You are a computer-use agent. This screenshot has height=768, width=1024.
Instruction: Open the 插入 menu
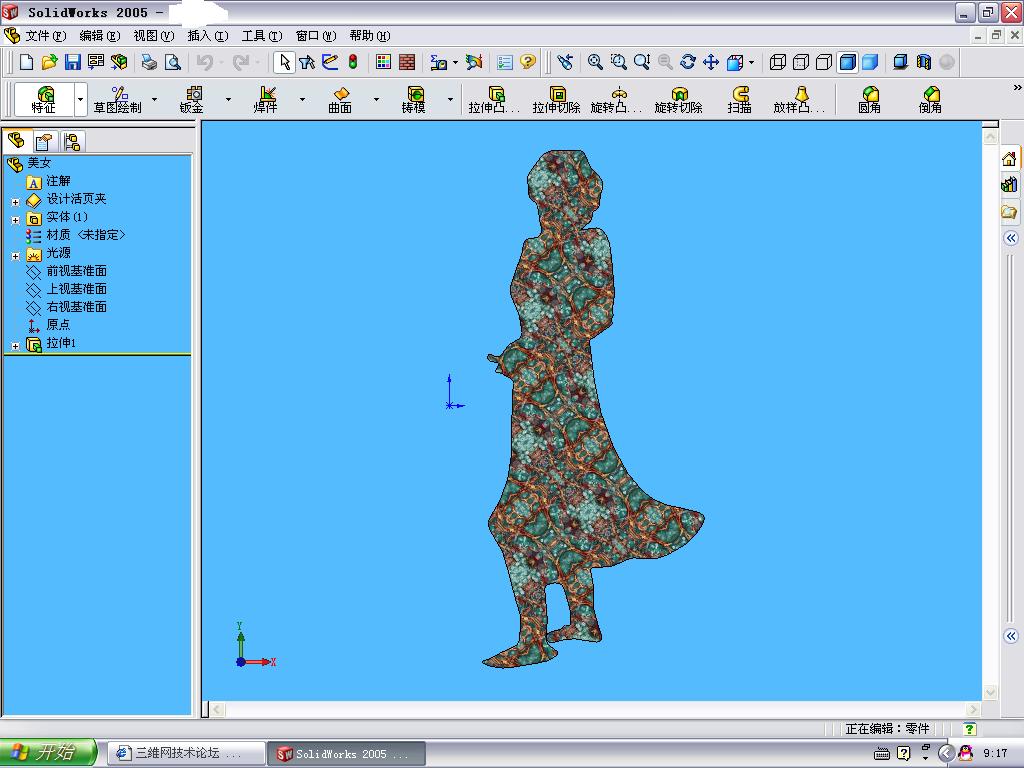(x=206, y=36)
